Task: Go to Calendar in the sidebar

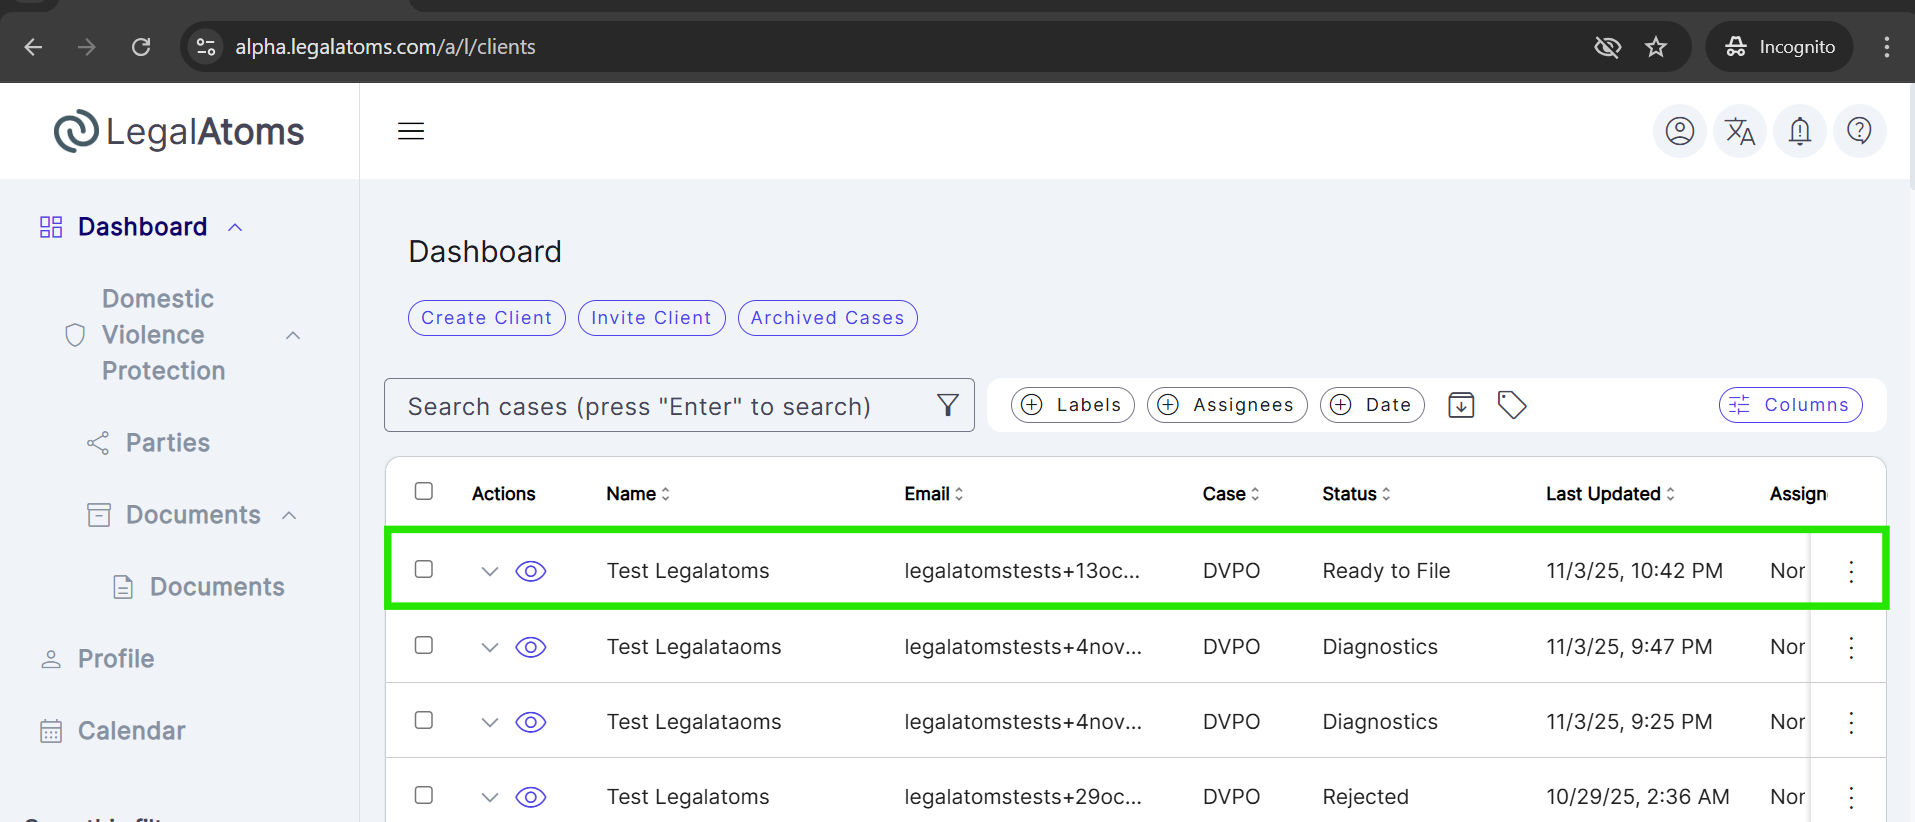Action: (x=131, y=731)
